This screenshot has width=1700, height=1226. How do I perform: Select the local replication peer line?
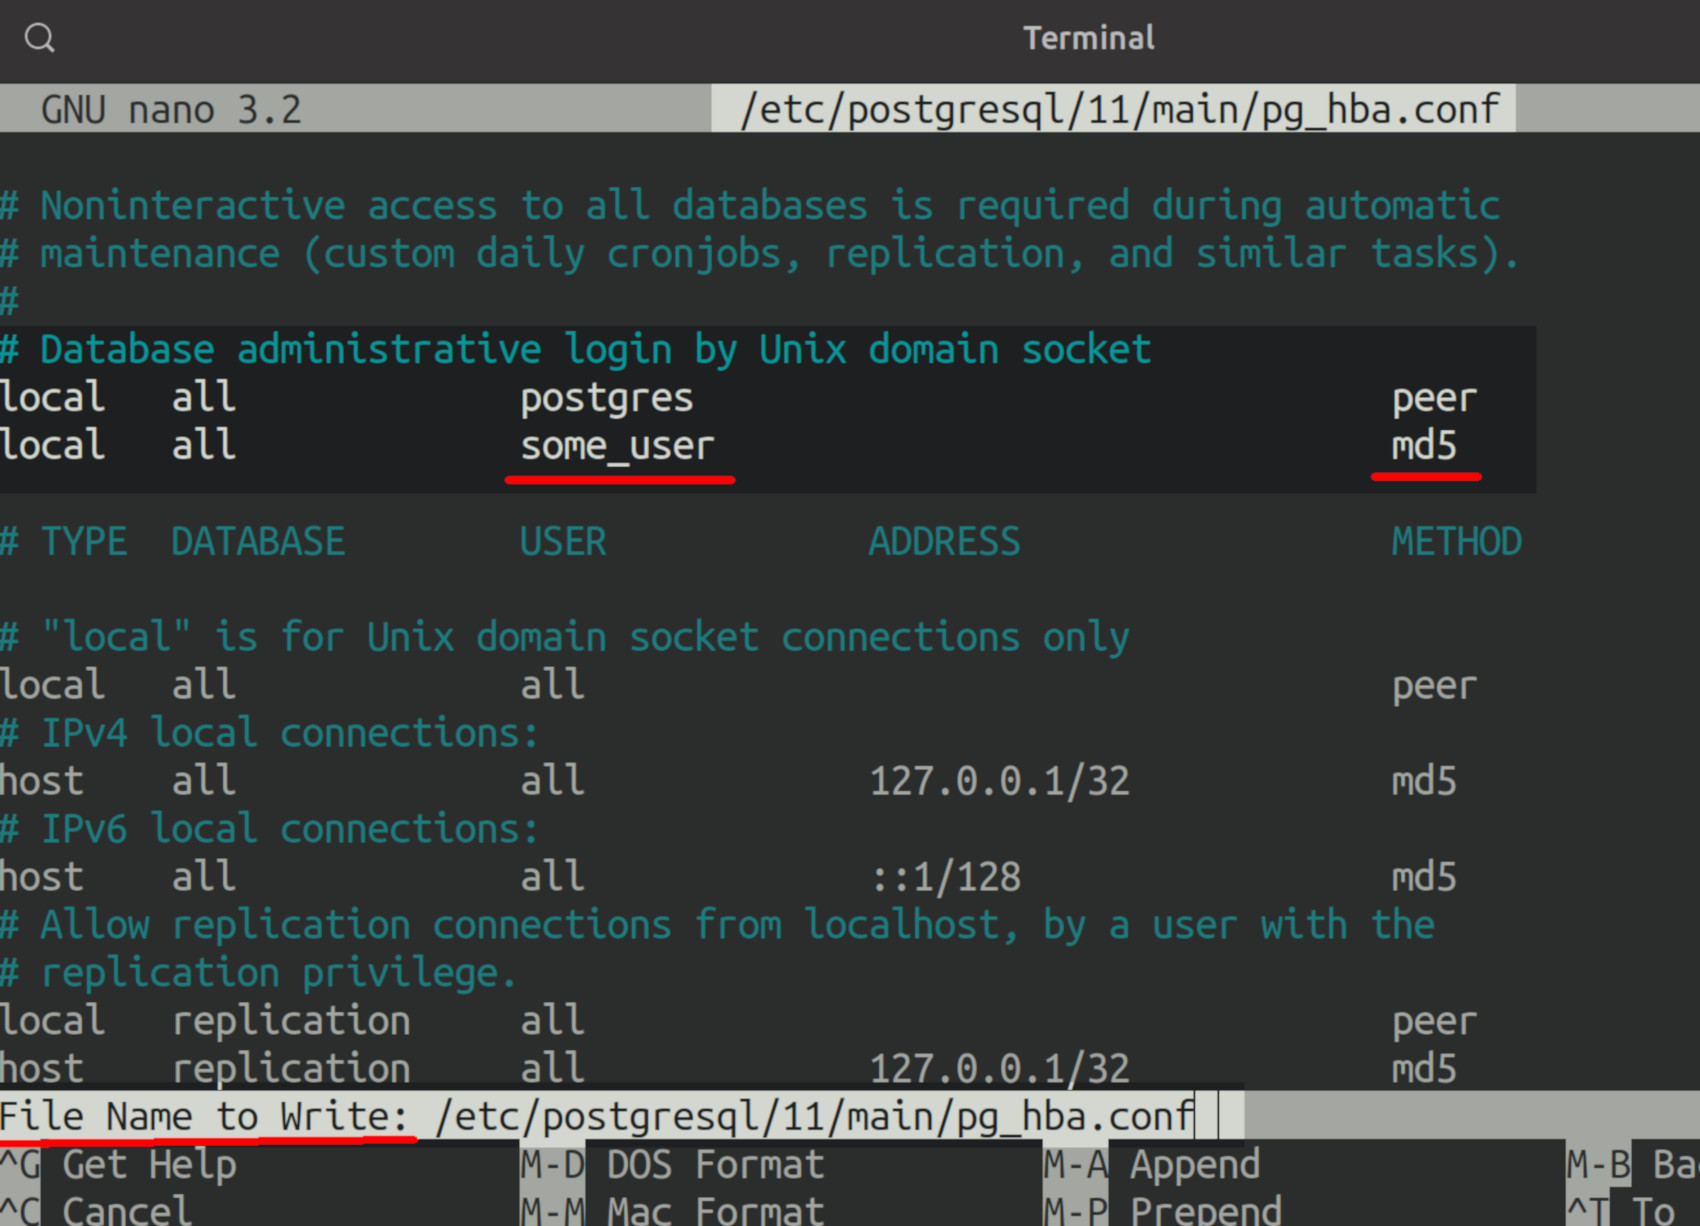tap(292, 1019)
